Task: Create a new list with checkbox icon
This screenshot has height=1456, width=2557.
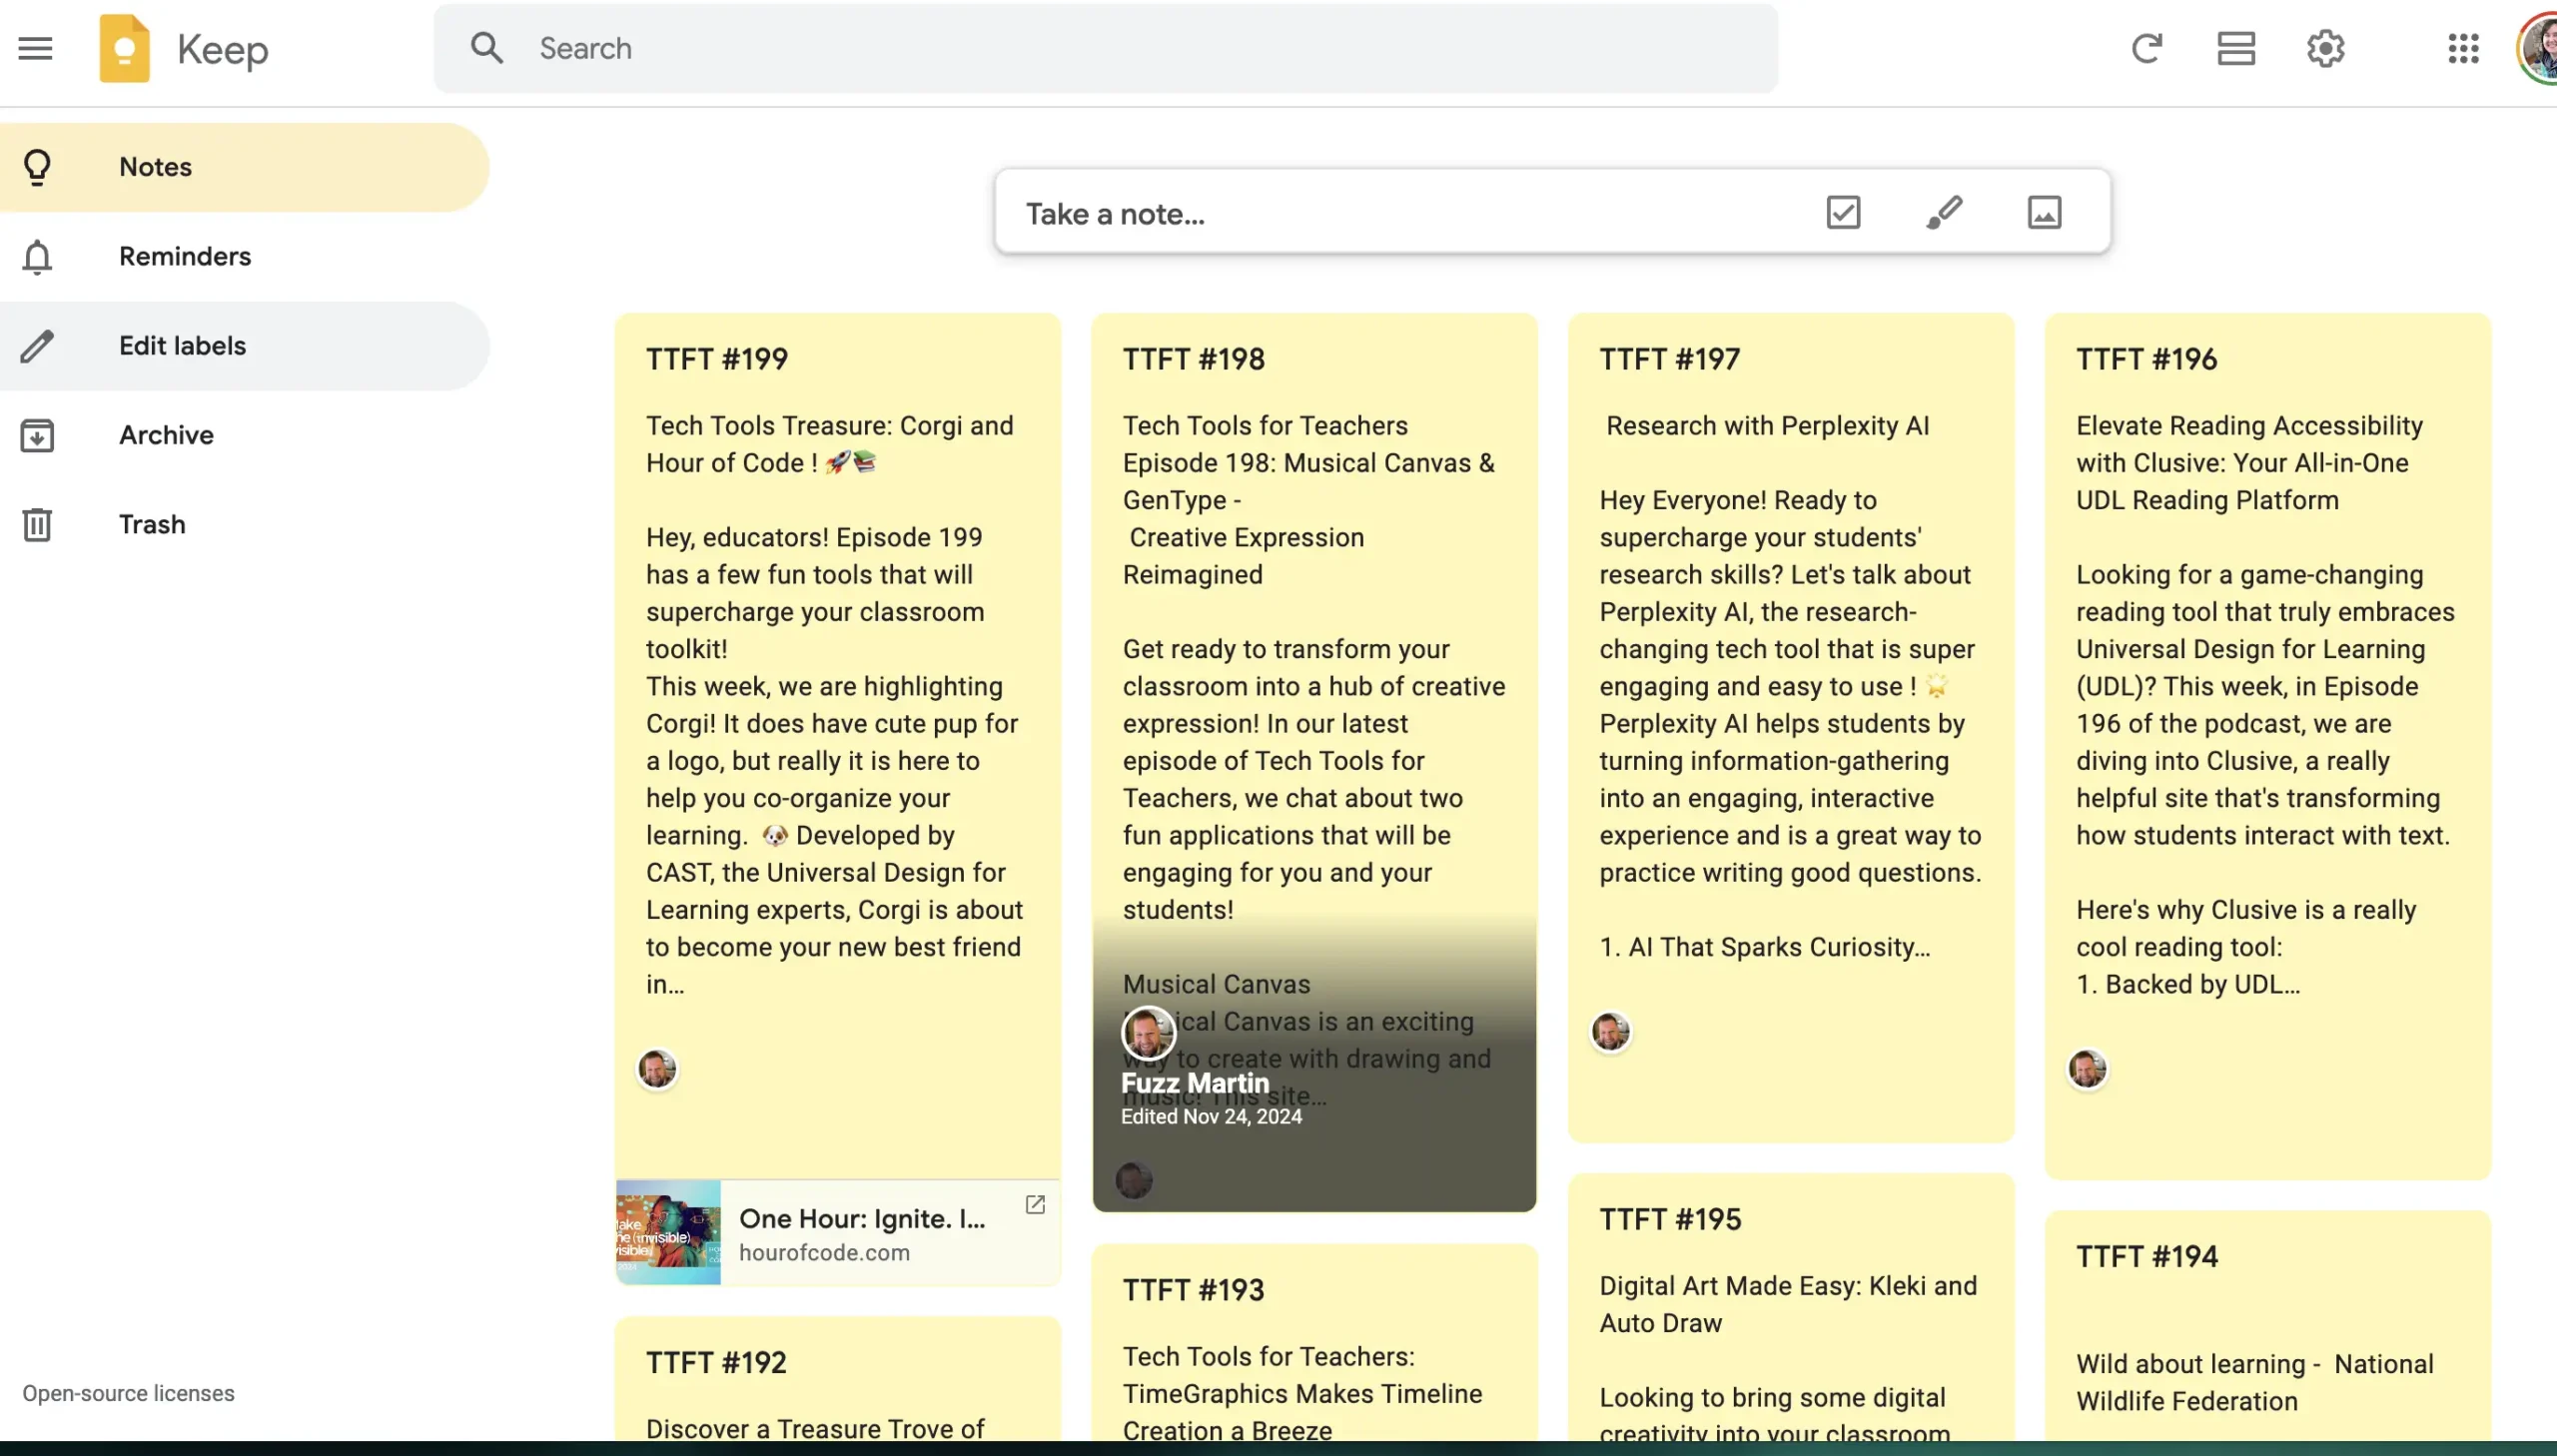Action: click(x=1843, y=212)
